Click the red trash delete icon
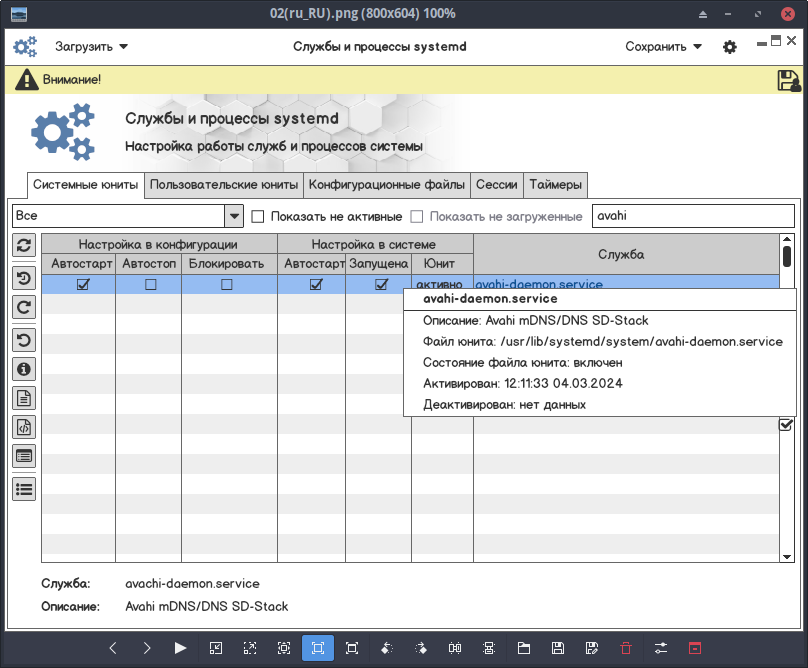Viewport: 808px width, 668px height. tap(626, 648)
